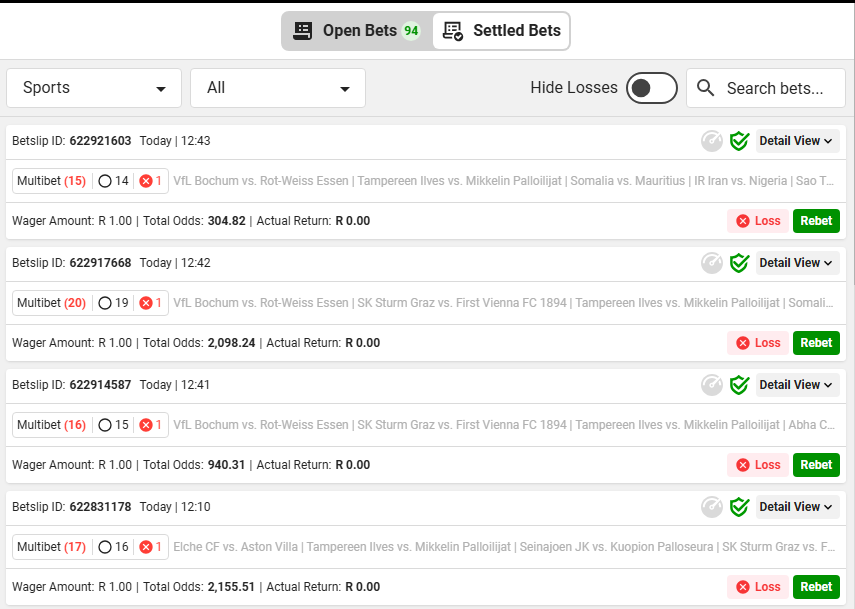Viewport: 855px width, 609px height.
Task: Click the gauge icon for betslip 622917668
Action: pos(712,263)
